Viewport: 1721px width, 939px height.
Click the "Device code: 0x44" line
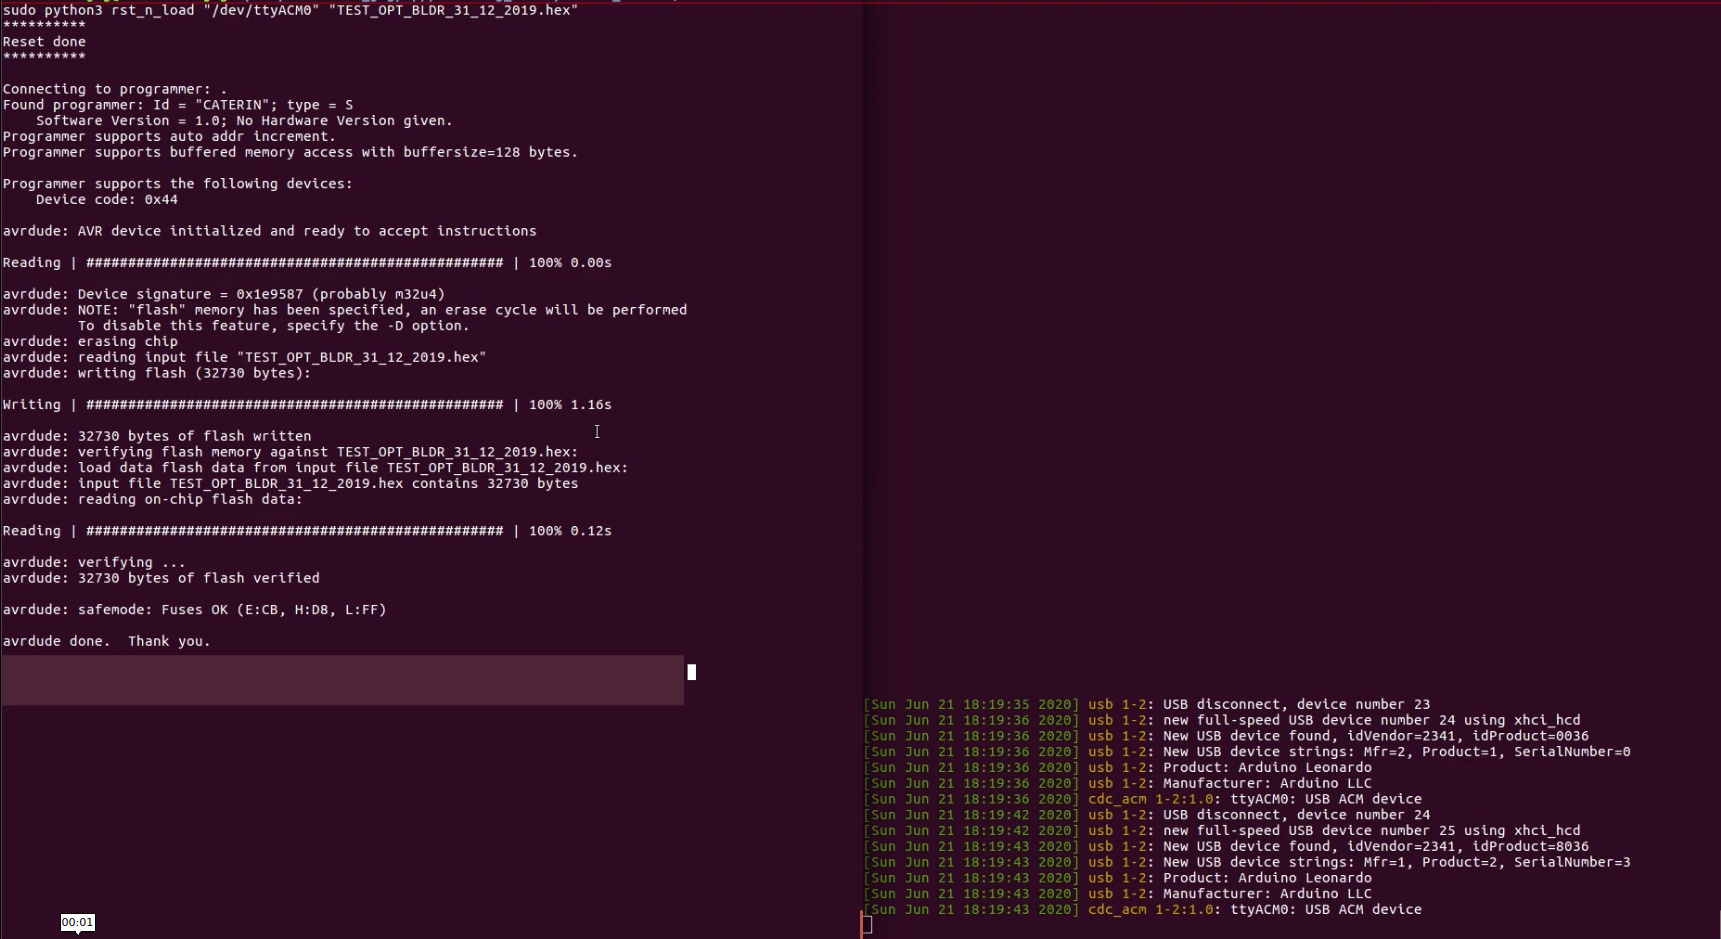tap(107, 200)
